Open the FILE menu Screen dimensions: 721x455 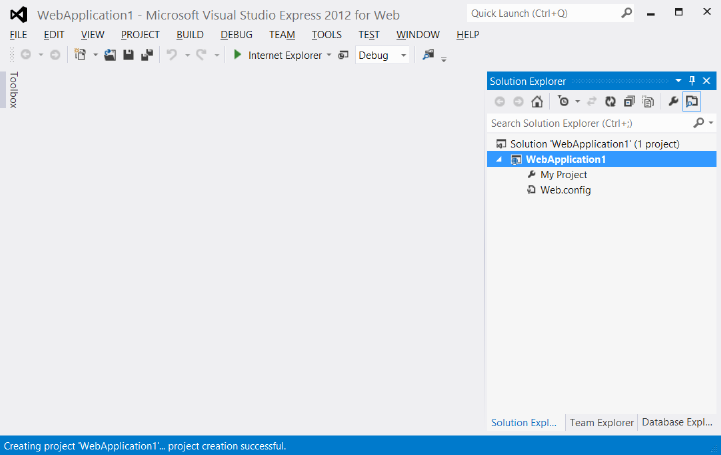[18, 35]
